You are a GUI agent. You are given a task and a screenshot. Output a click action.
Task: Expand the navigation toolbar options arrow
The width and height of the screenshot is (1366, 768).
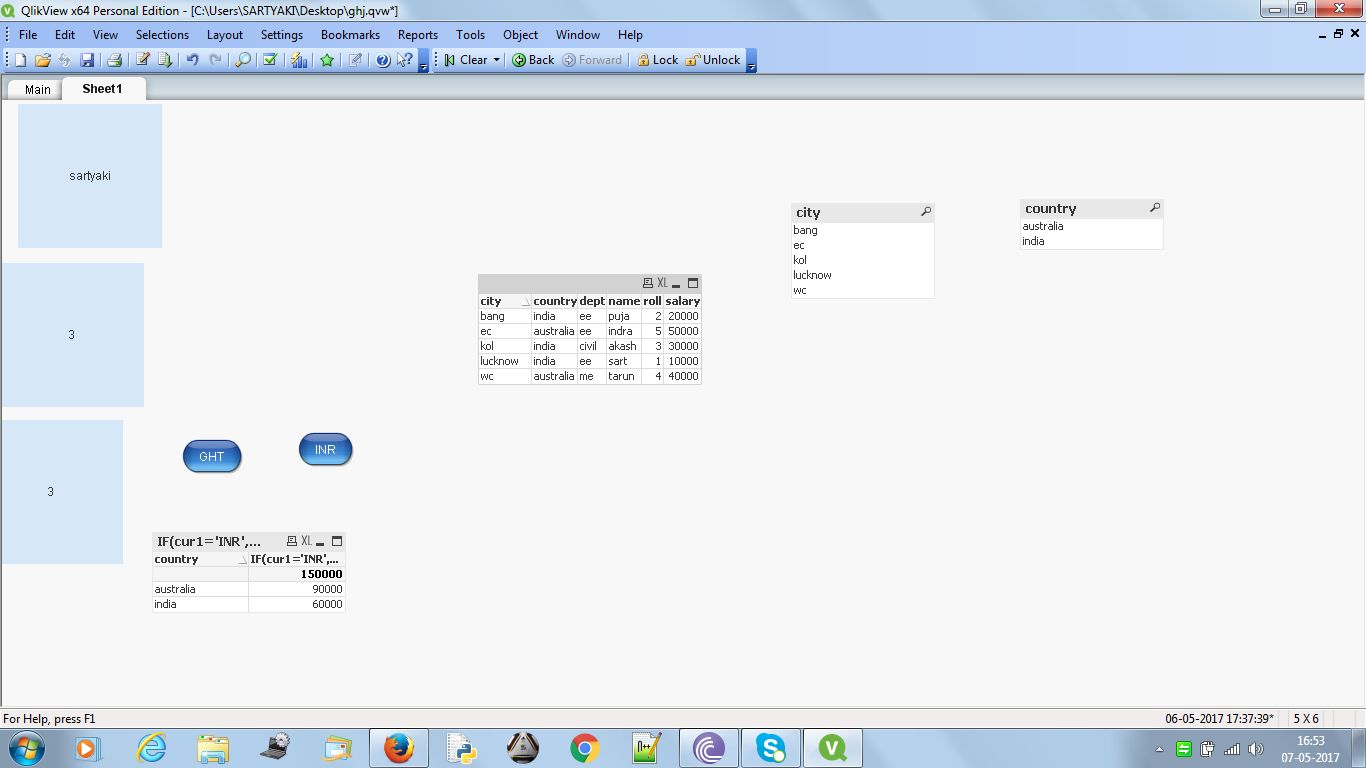click(752, 61)
